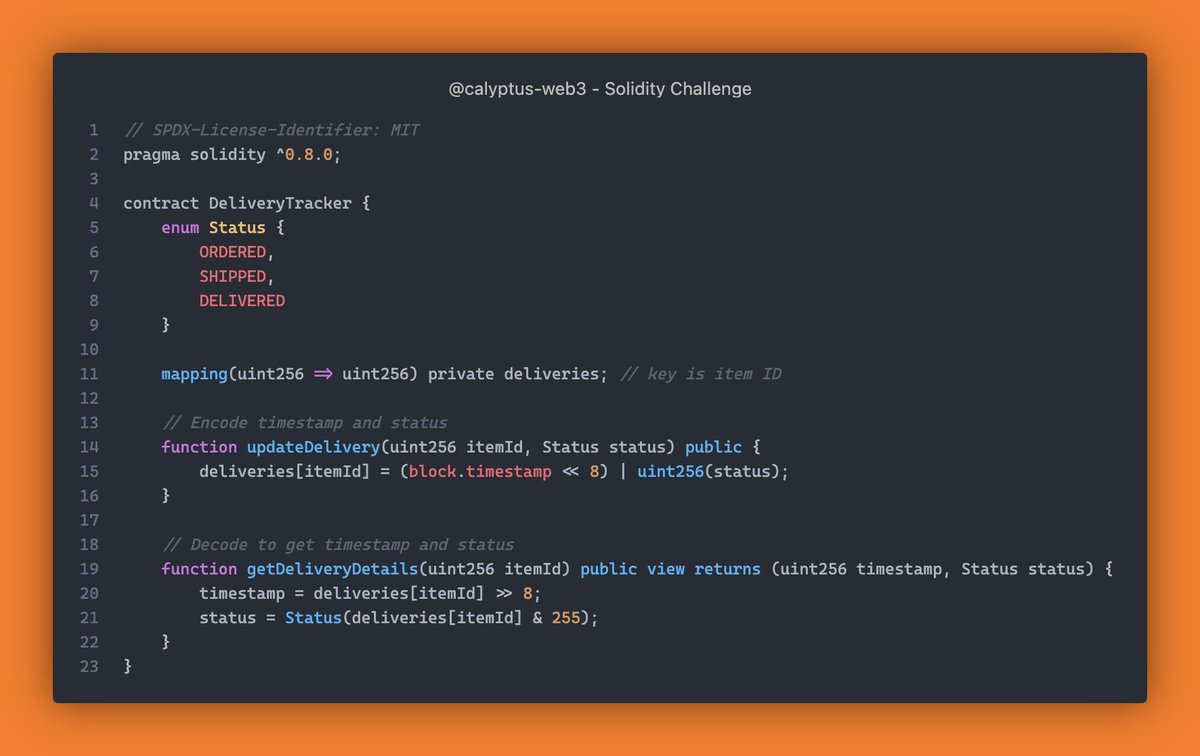Select the ORDERED enum value
Viewport: 1200px width, 756px height.
click(x=233, y=252)
